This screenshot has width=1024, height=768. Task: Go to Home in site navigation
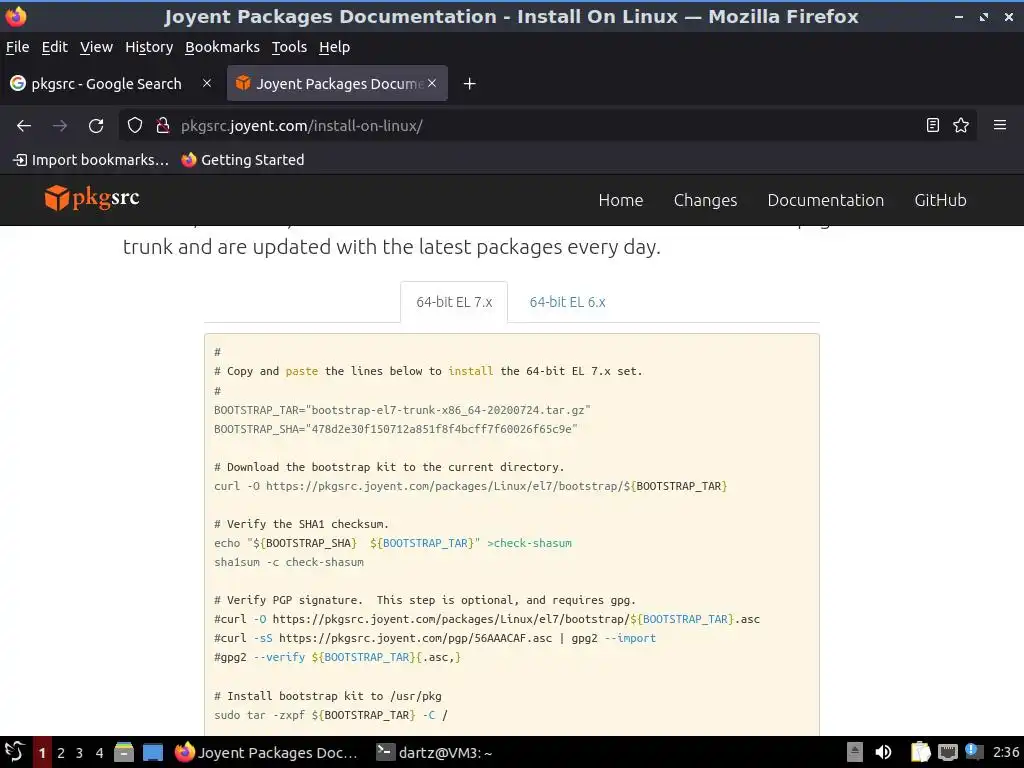click(x=620, y=200)
